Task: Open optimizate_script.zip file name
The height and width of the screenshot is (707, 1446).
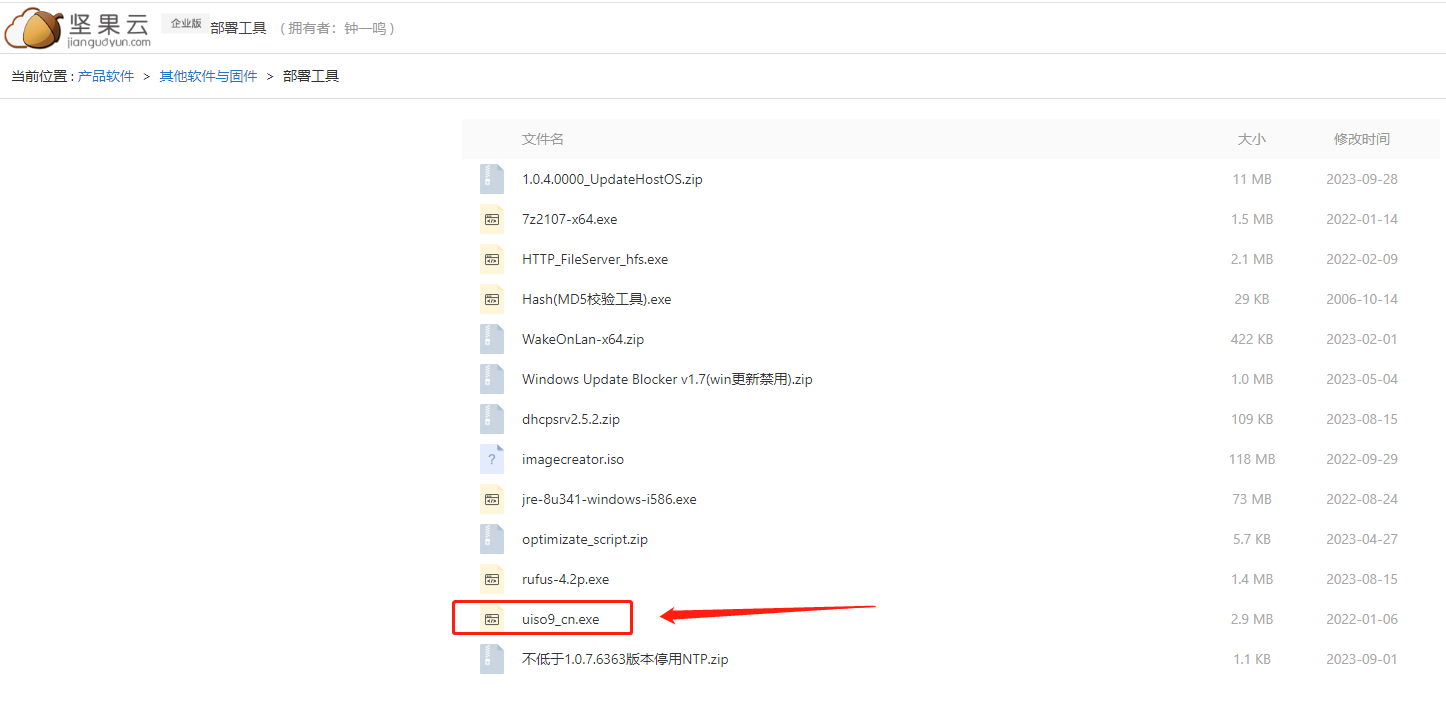Action: click(x=585, y=539)
